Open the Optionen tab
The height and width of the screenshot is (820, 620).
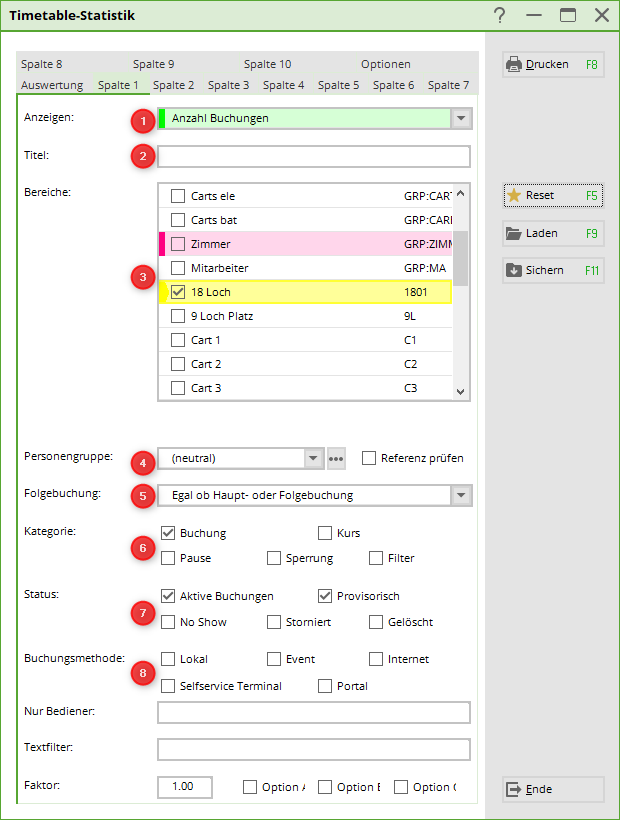tap(386, 64)
